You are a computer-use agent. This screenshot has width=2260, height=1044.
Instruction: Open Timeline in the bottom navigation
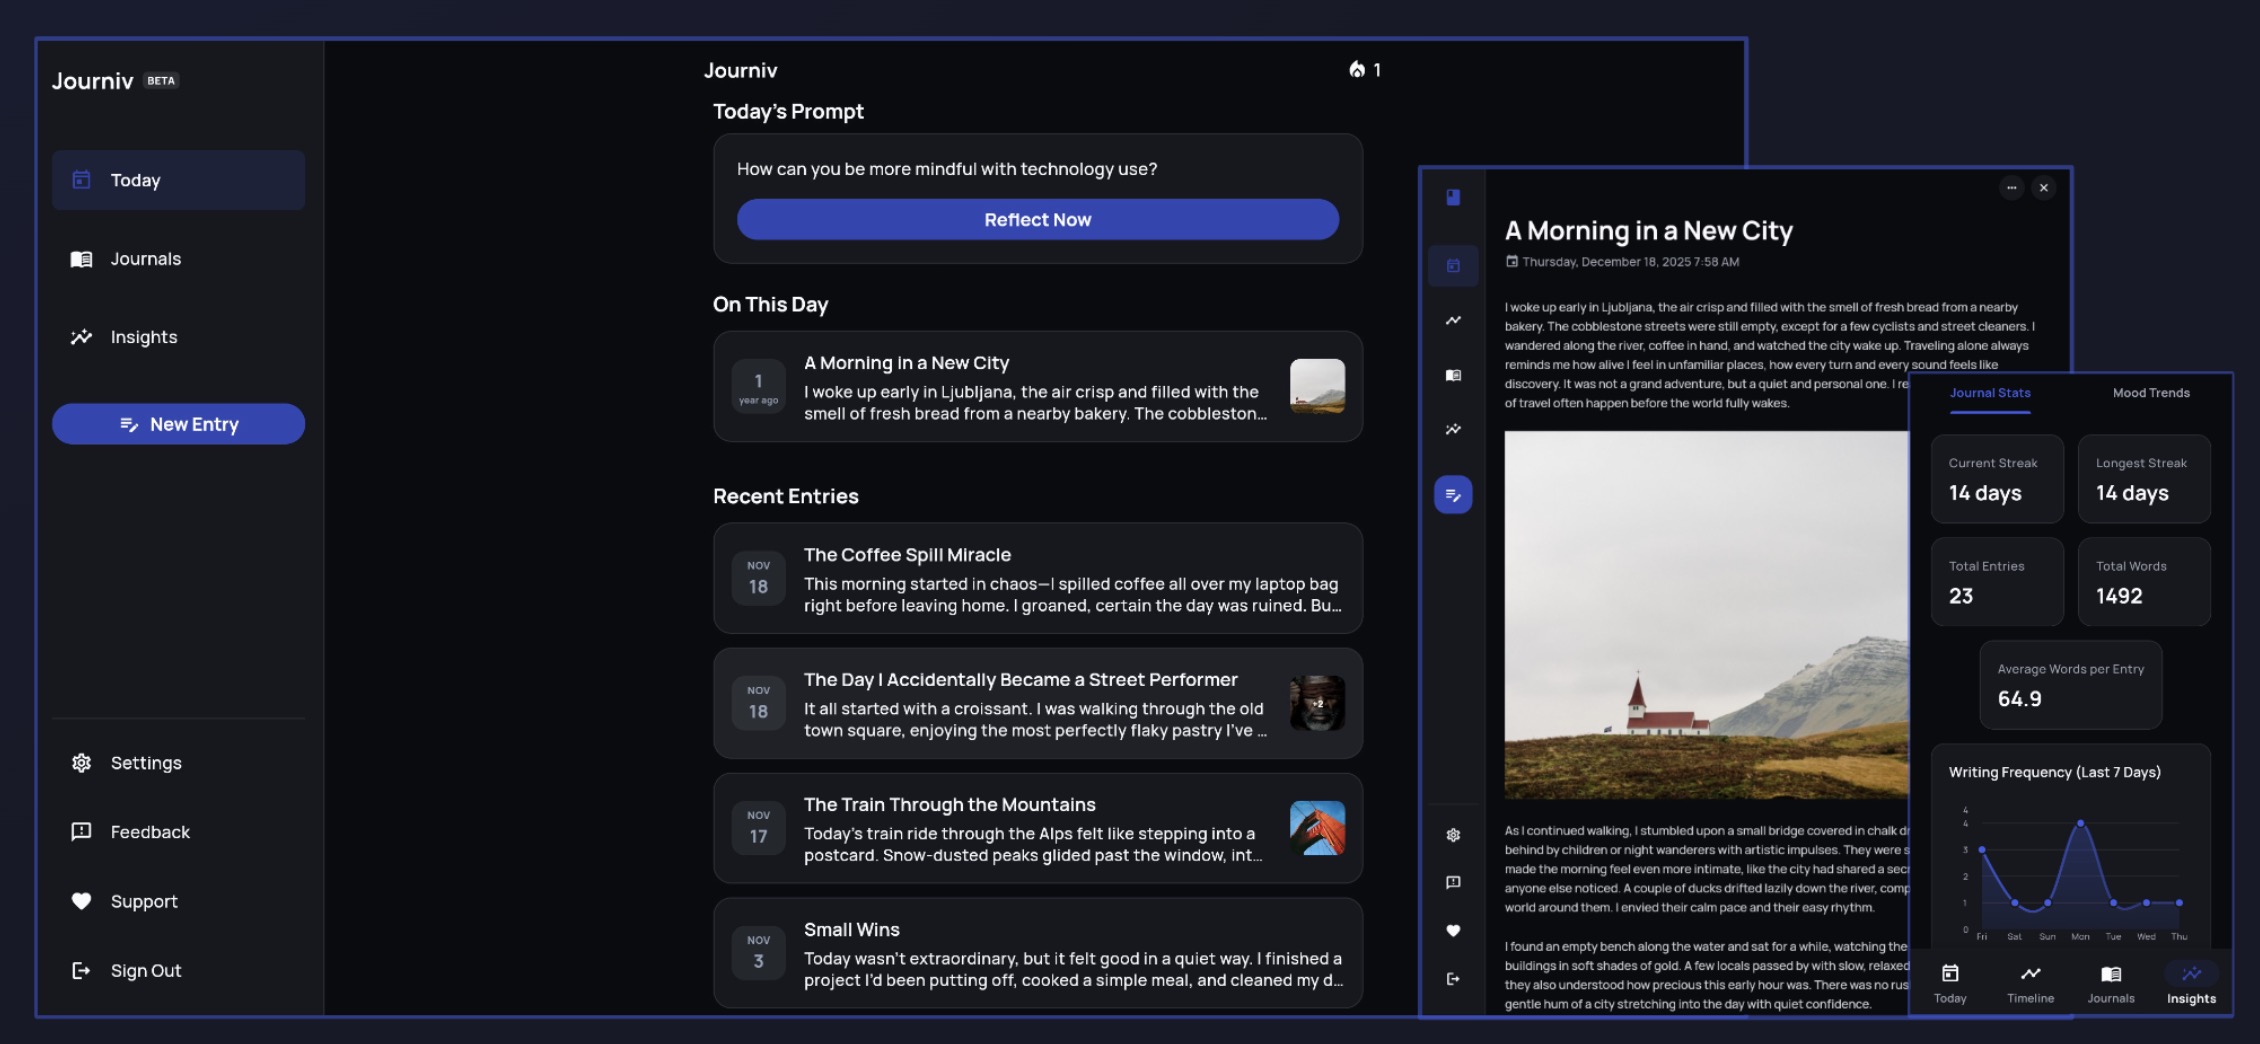tap(2031, 982)
